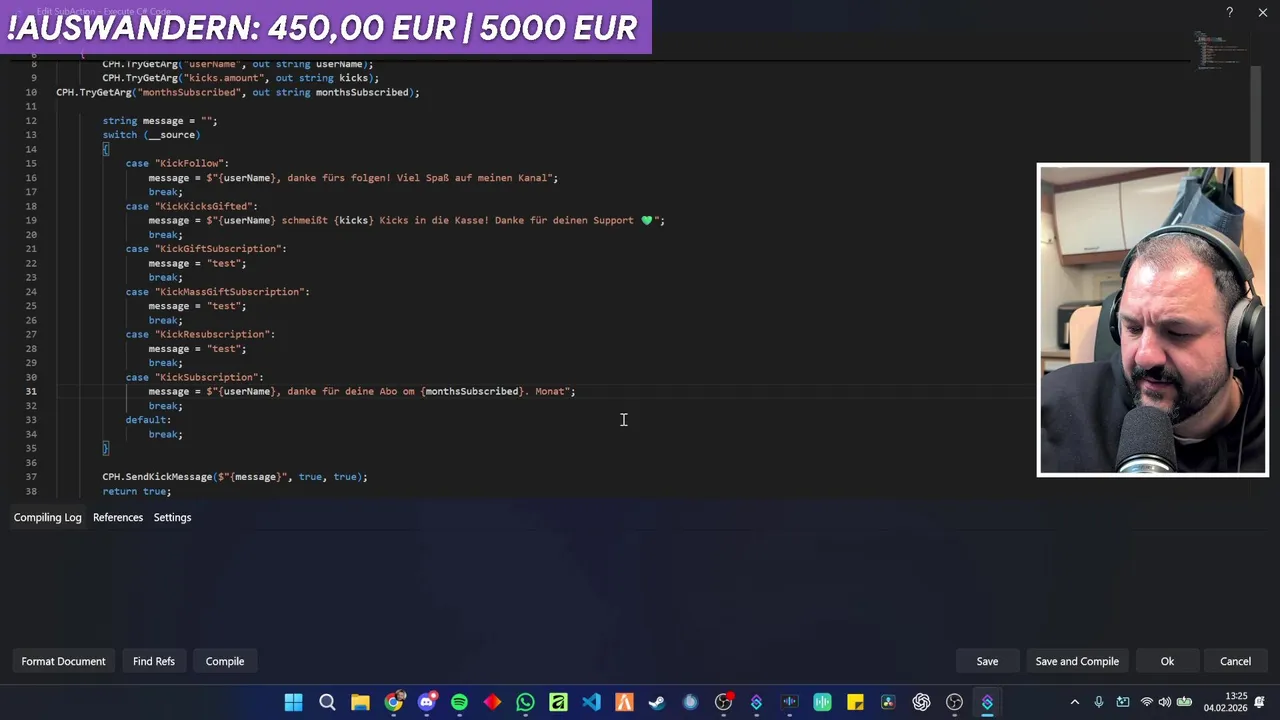Click 'danke fürs folgen!' string on line 16

339,178
